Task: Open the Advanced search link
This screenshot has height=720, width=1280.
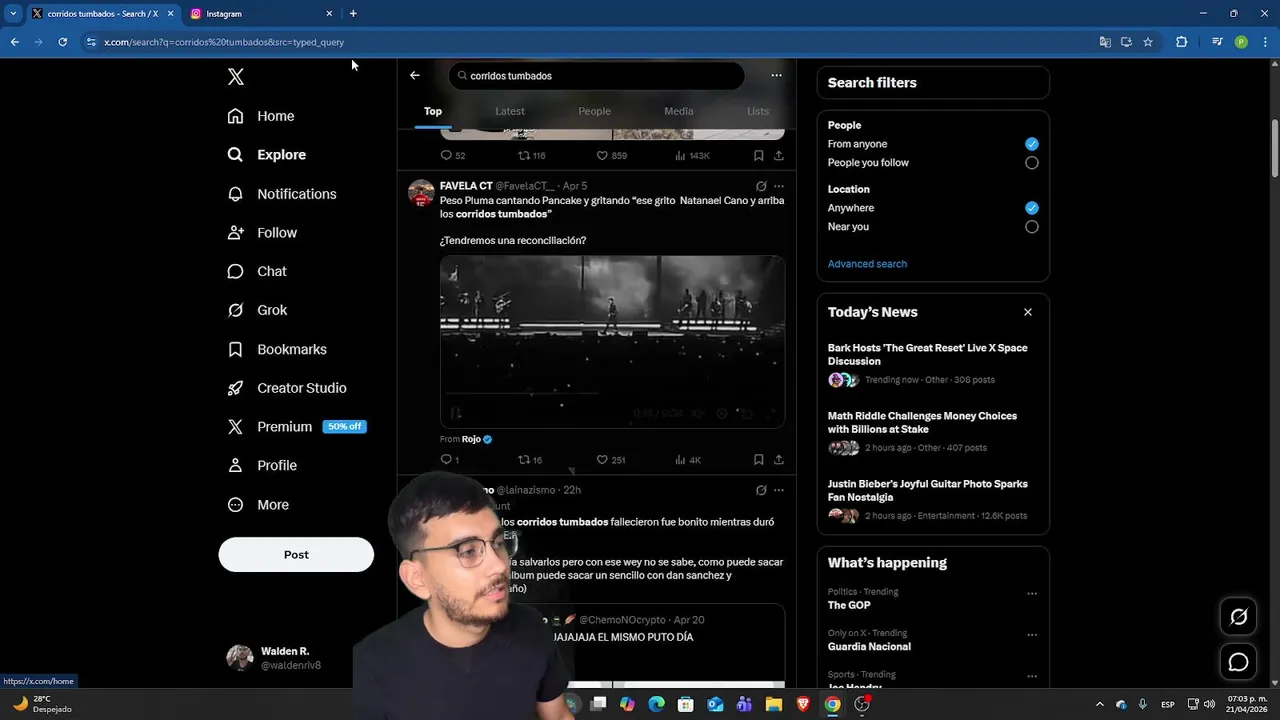Action: [x=867, y=264]
